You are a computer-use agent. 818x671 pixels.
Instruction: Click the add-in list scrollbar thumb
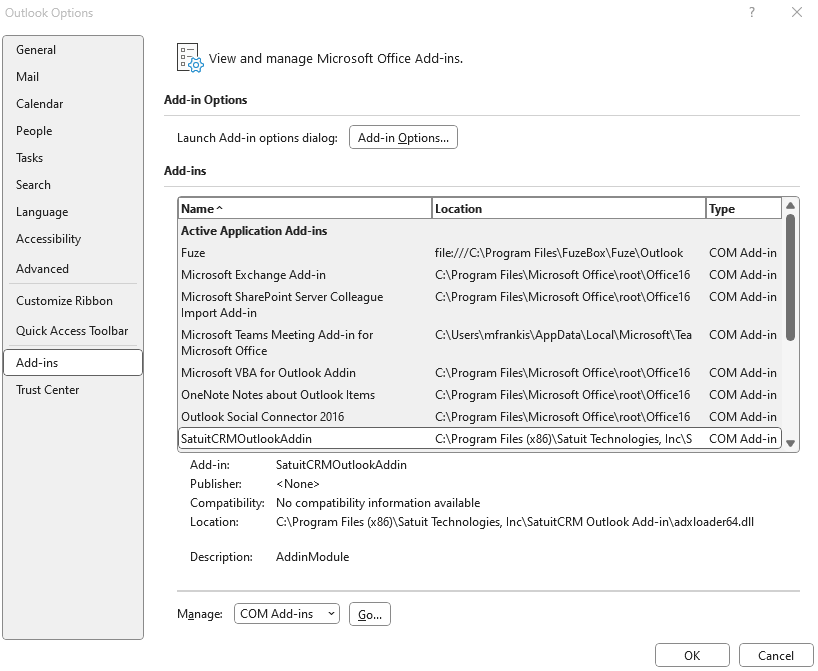790,278
